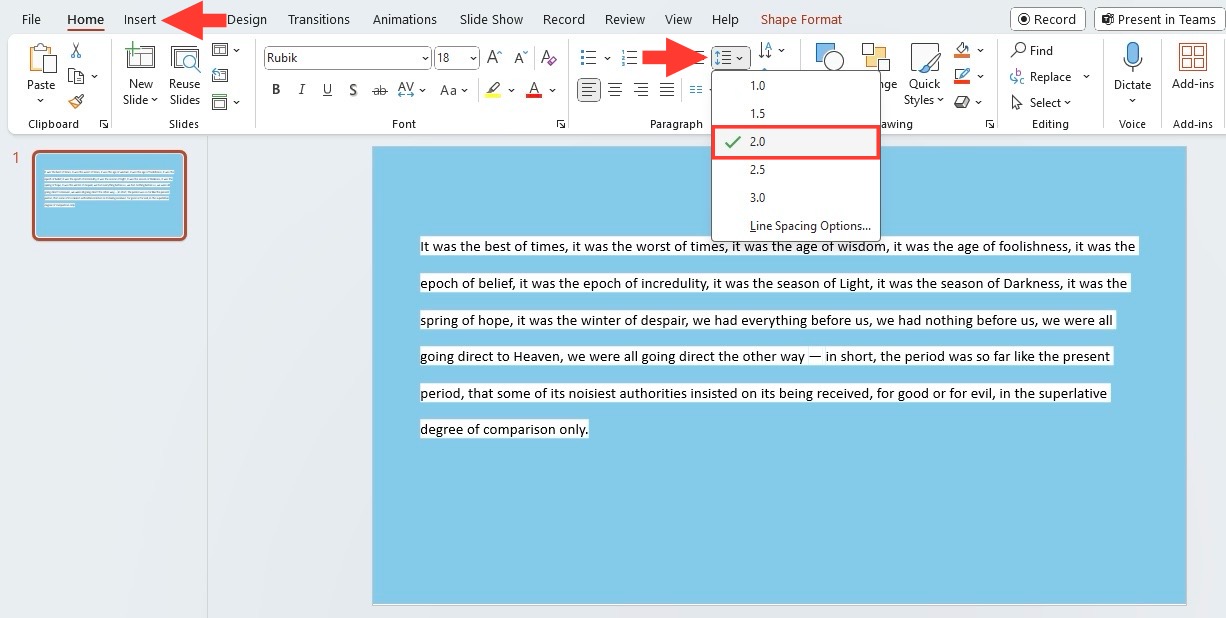Screen dimensions: 1226x618
Task: Expand the Replace dropdown arrow
Action: [1086, 77]
